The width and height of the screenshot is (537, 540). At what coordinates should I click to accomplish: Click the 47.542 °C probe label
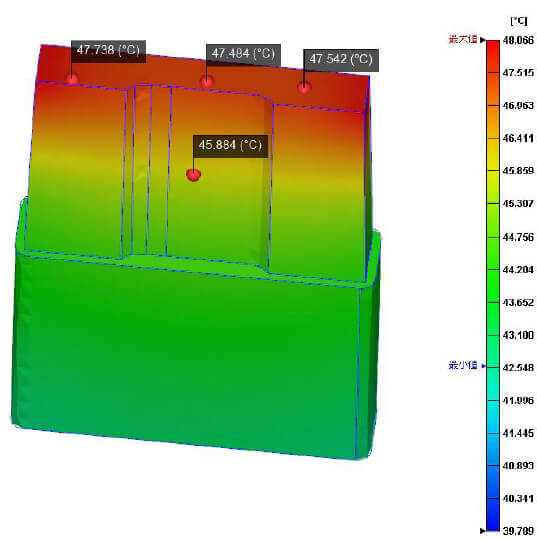coord(341,60)
